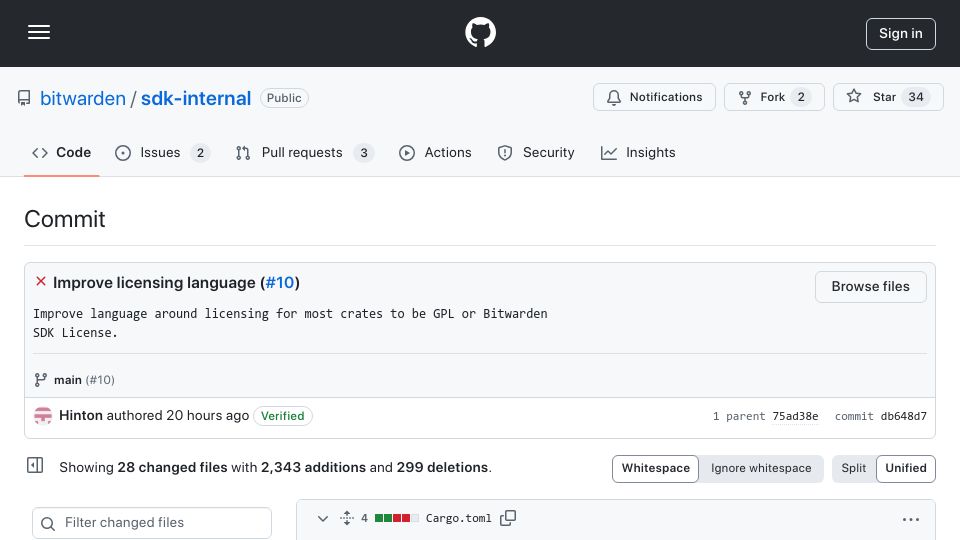Select the Whitespace option
Screen dimensions: 960x540
pyautogui.click(x=655, y=468)
